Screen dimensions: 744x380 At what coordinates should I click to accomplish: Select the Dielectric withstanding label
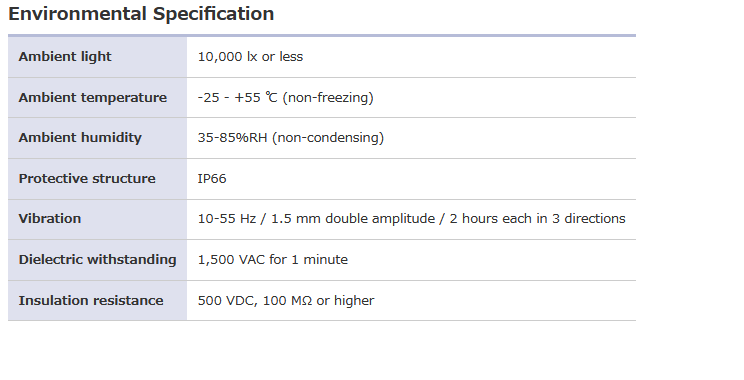tap(97, 260)
